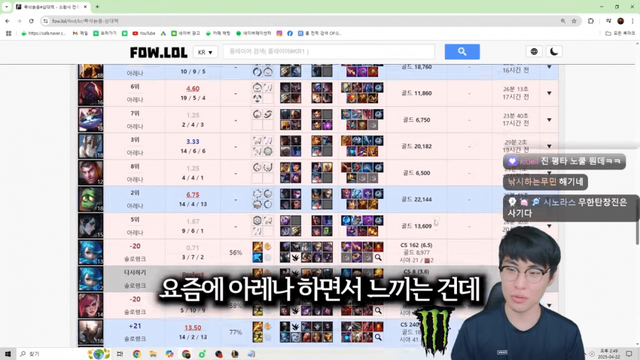The image size is (640, 360).
Task: Open Chrome from the taskbar
Action: (137, 354)
